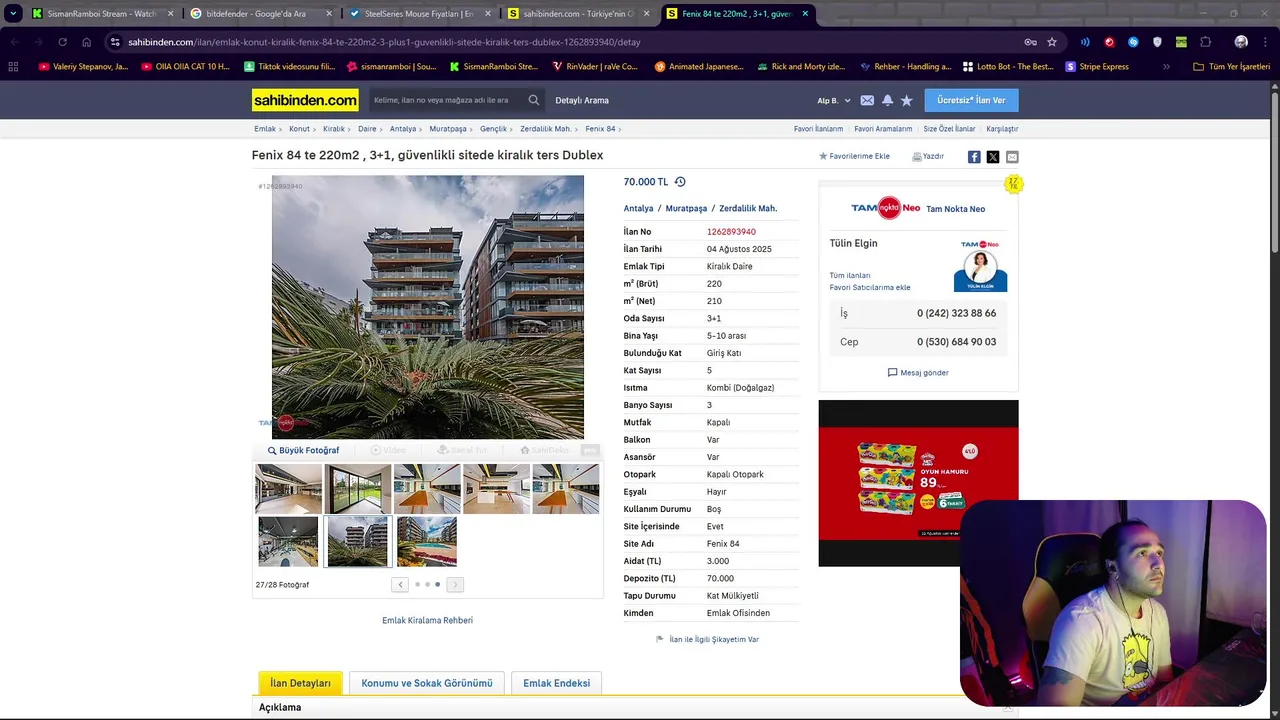
Task: Click Büyük Fotoğraf button
Action: pyautogui.click(x=303, y=450)
